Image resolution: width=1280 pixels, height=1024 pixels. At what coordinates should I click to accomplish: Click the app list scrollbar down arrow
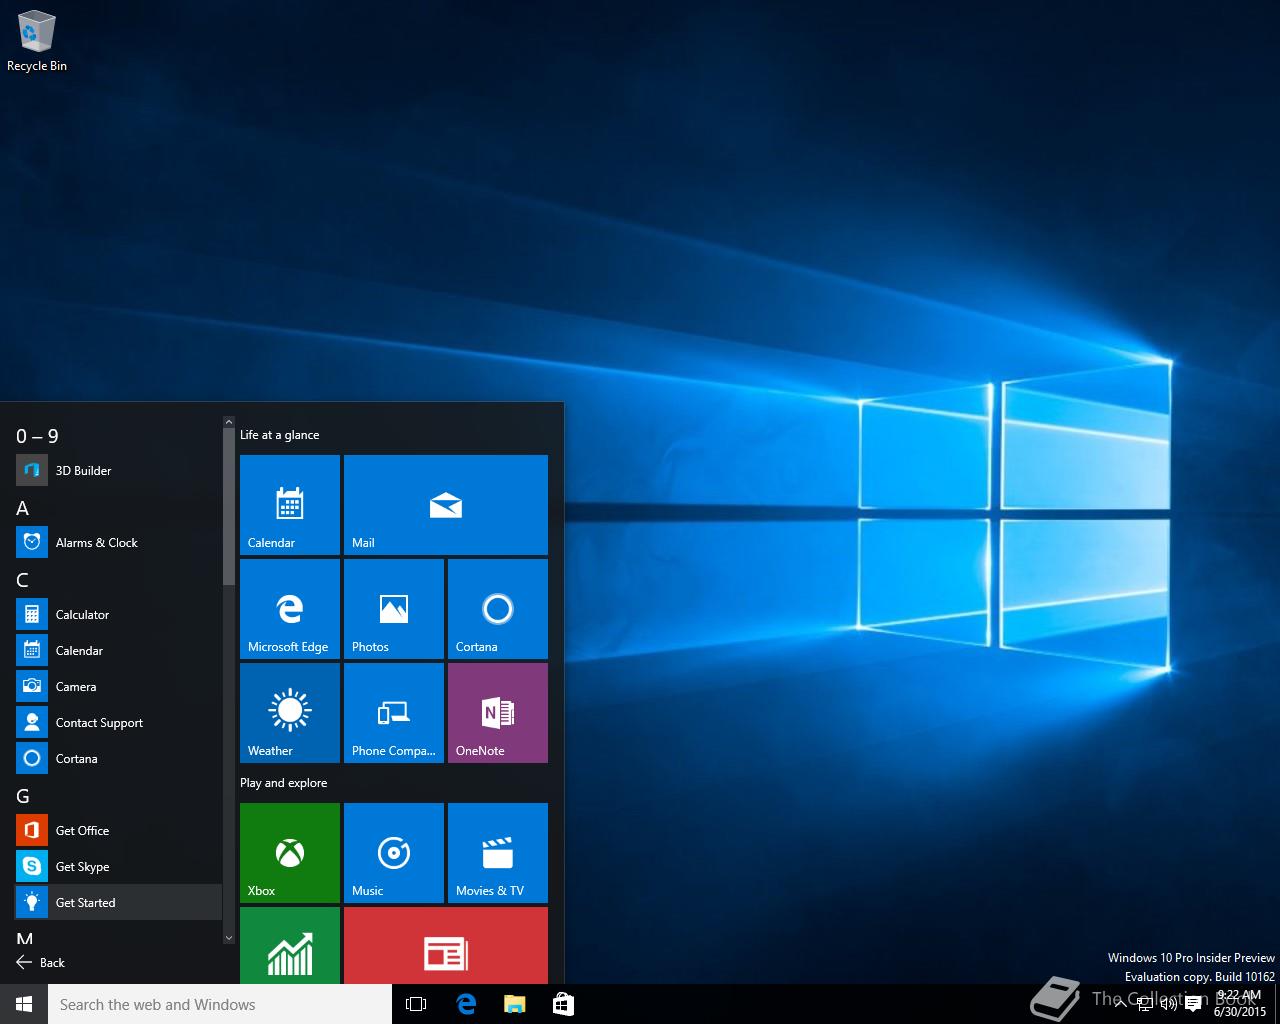click(229, 938)
